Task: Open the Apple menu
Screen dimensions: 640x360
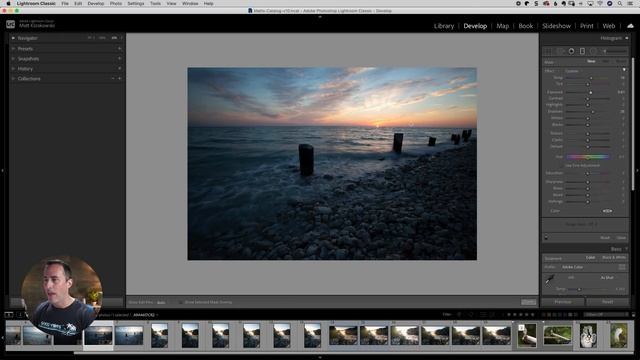Action: coord(8,3)
